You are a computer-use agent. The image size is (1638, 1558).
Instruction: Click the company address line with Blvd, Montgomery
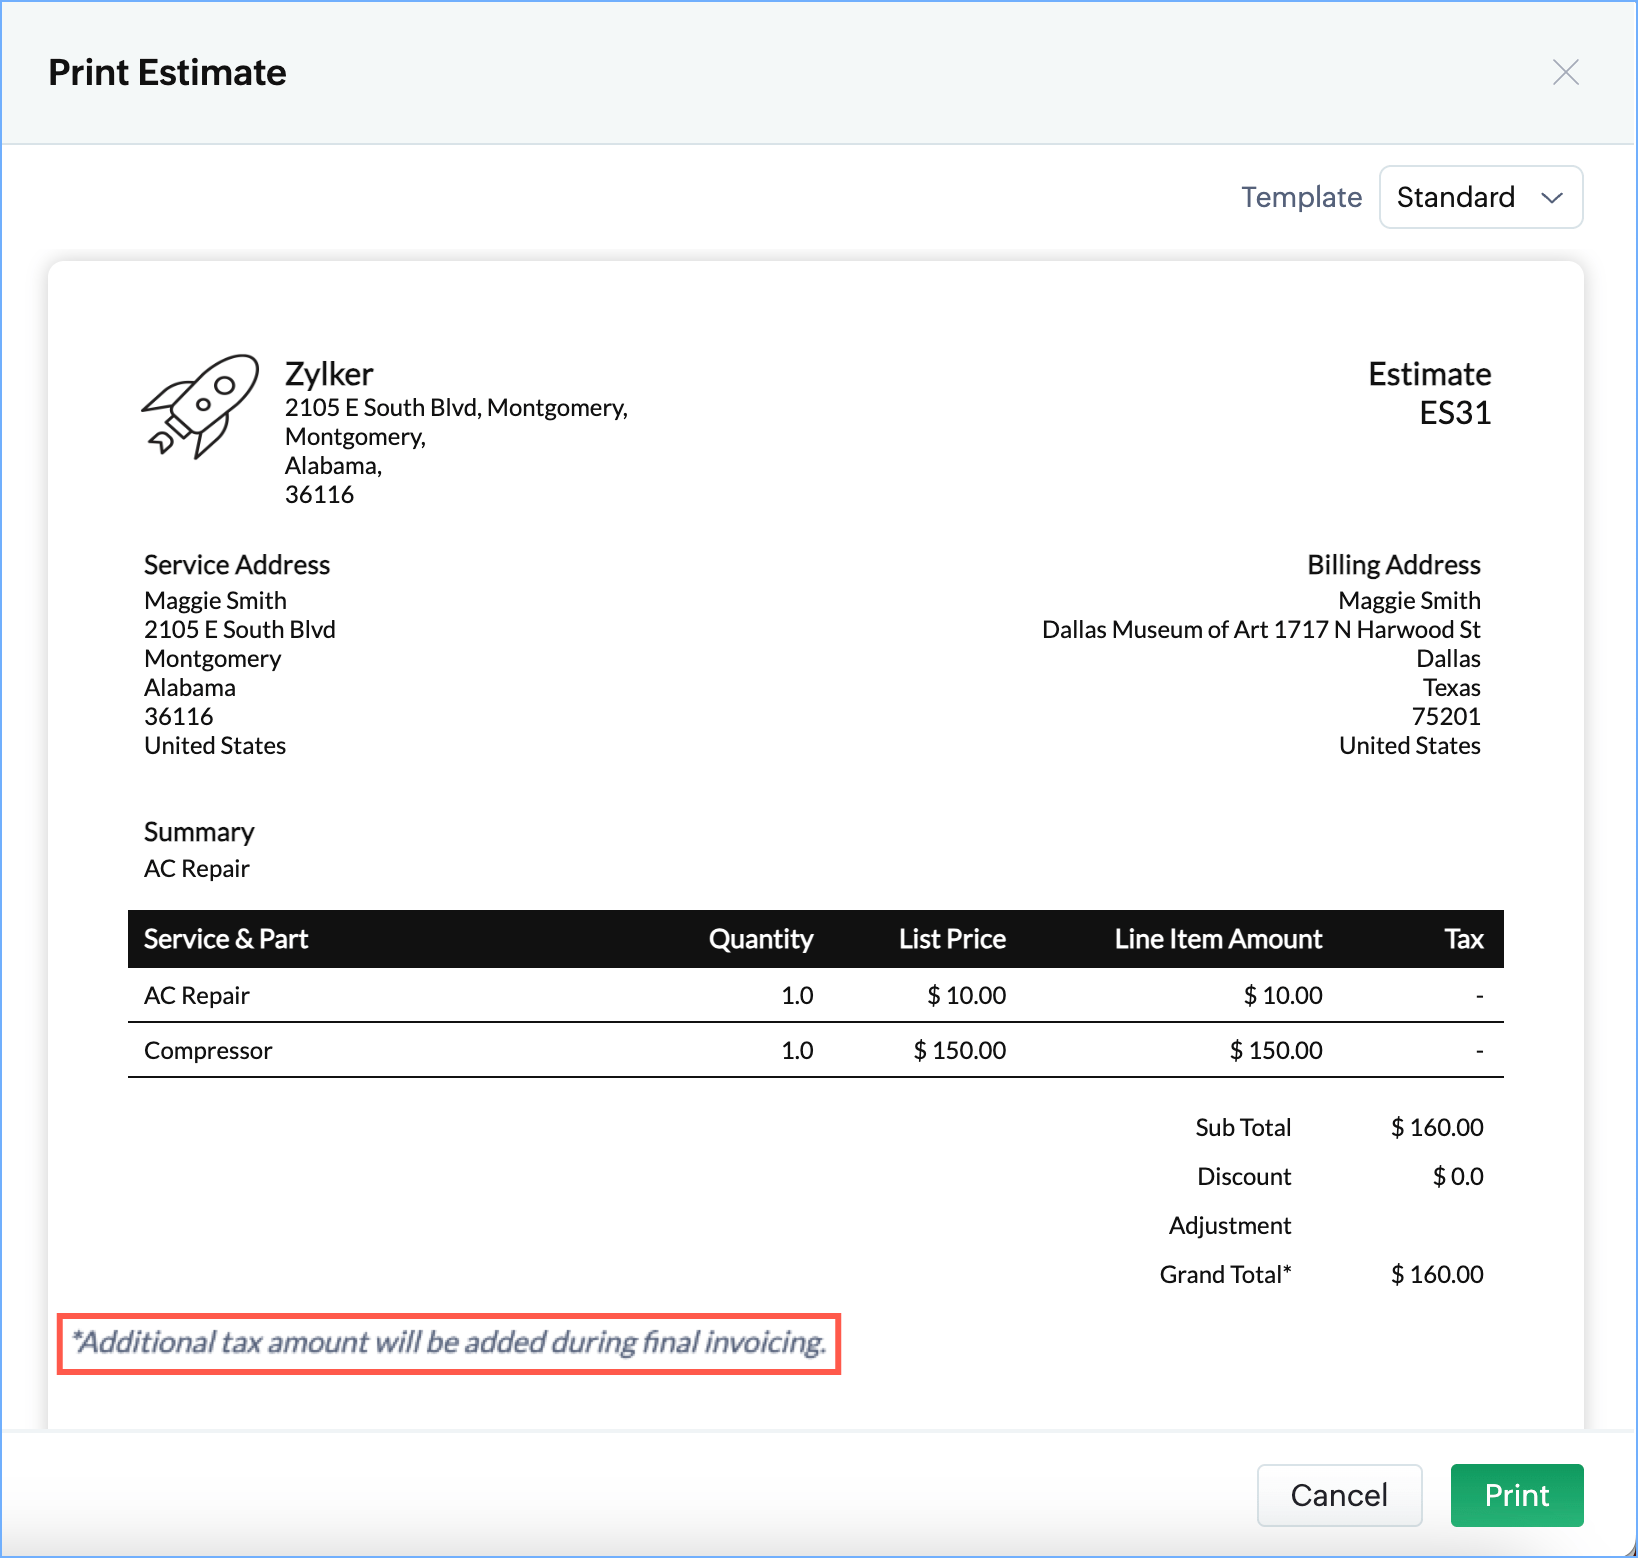click(456, 407)
